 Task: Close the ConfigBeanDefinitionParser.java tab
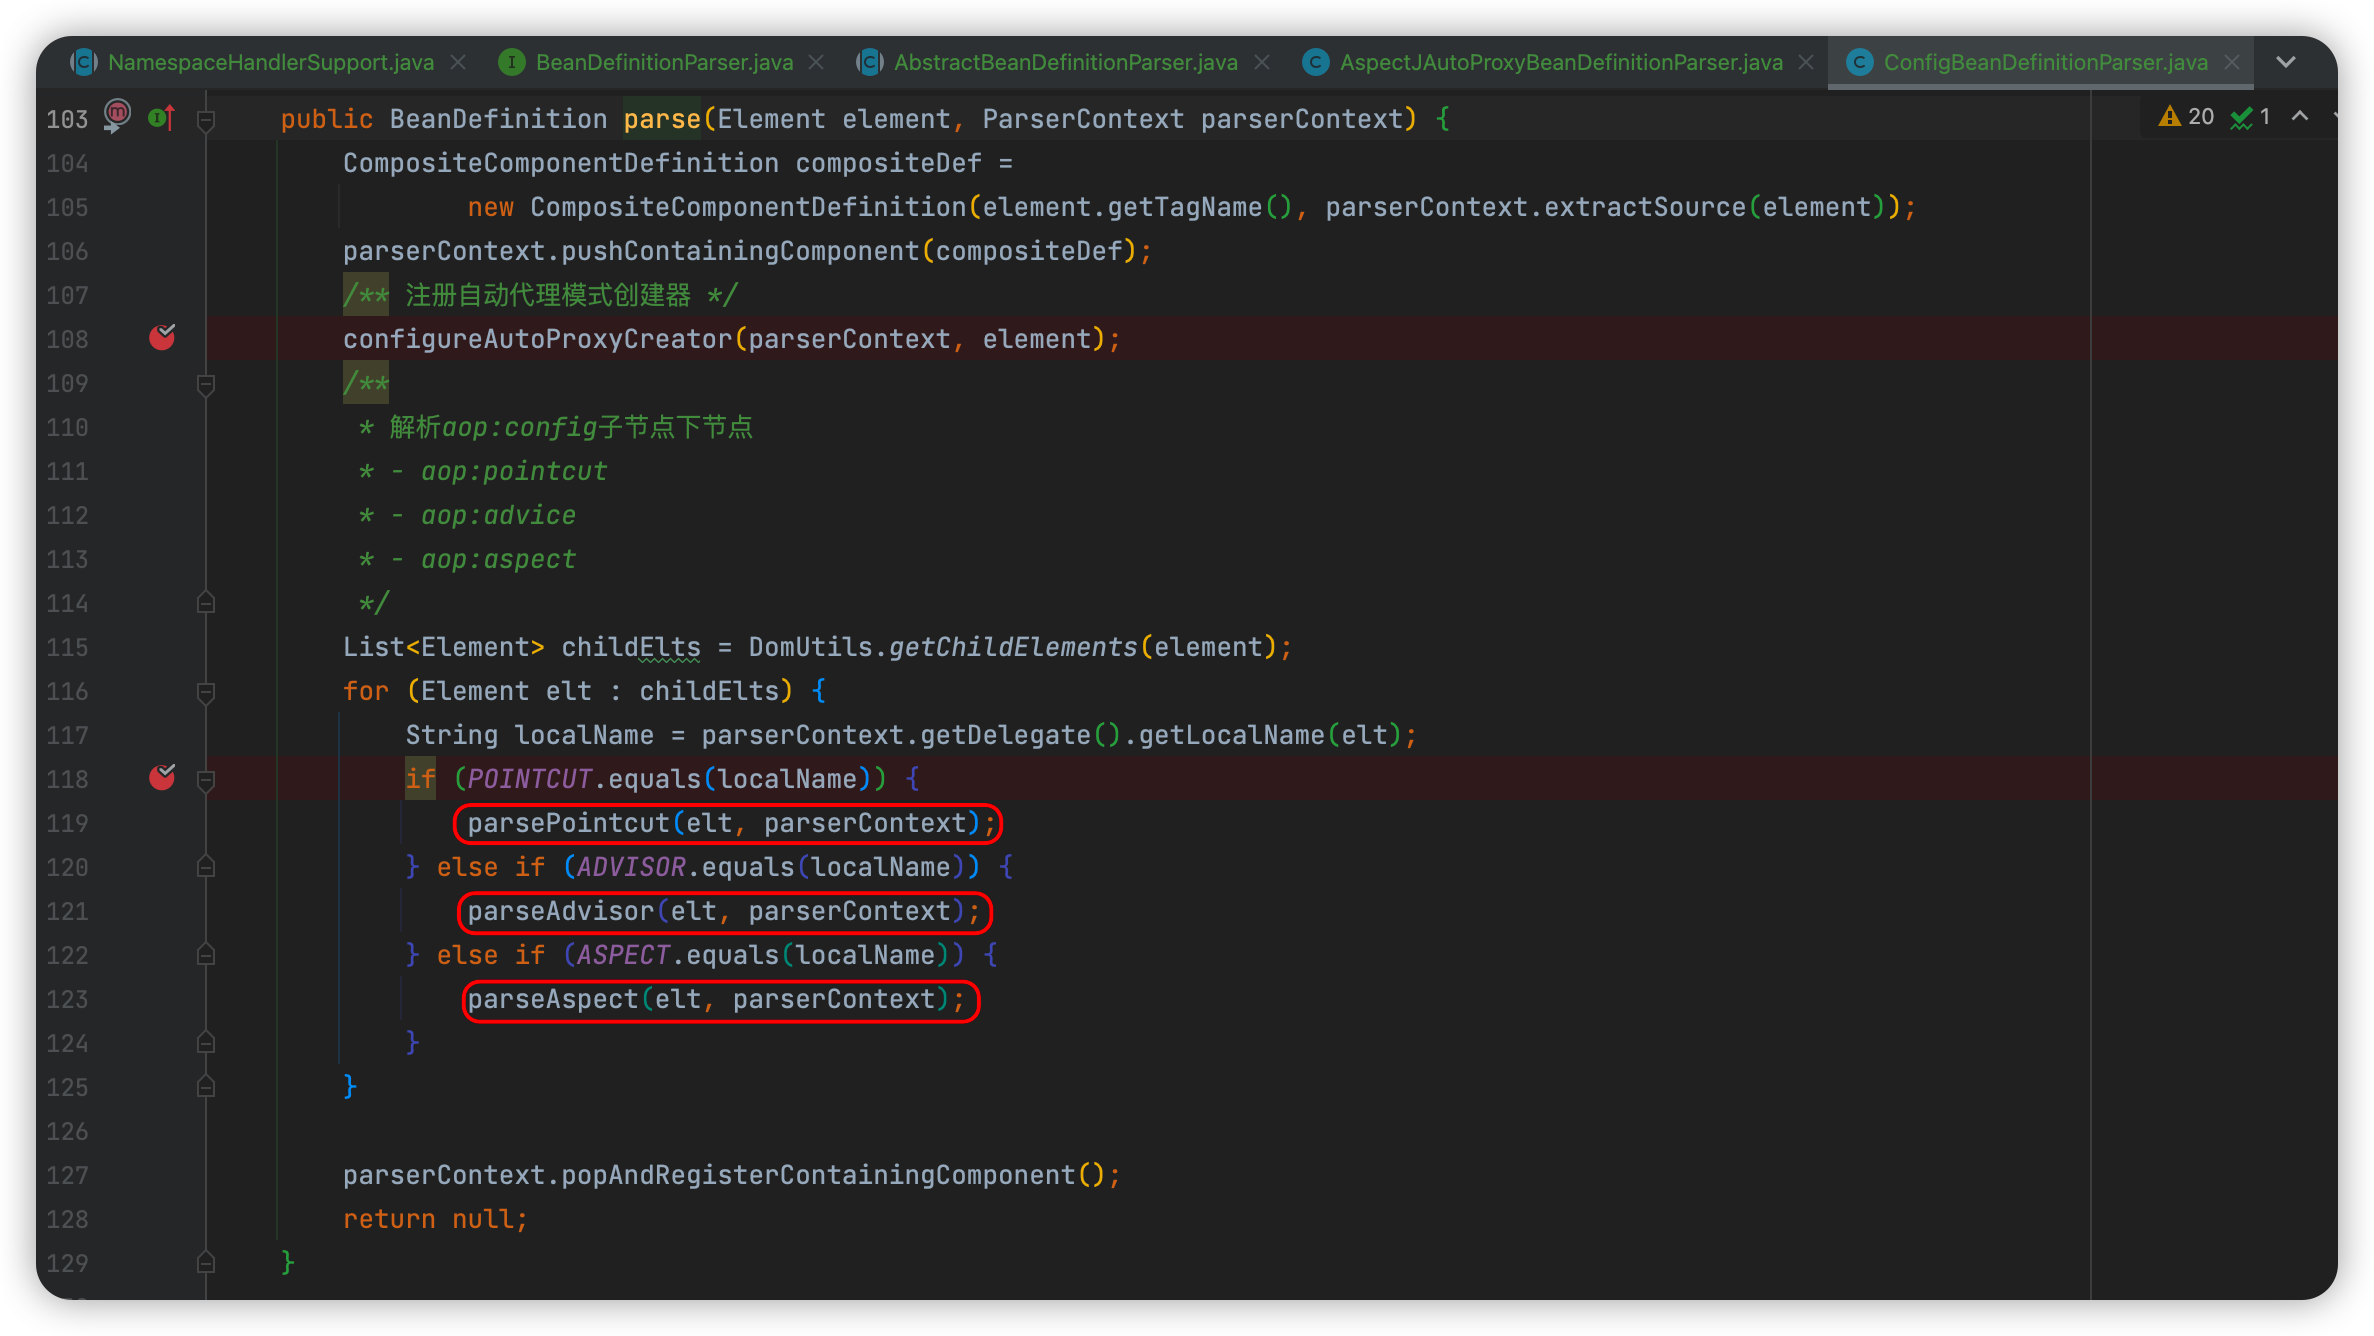click(x=2232, y=62)
